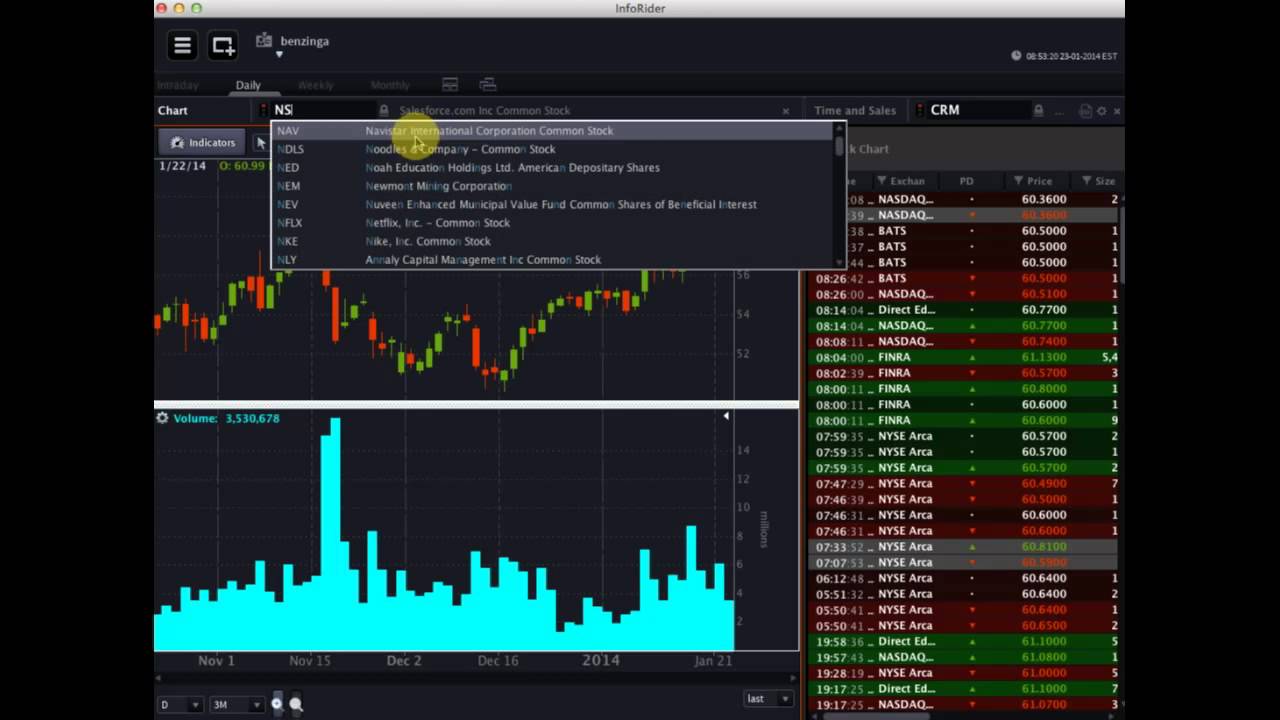Click the cascade windows icon
Image resolution: width=1280 pixels, height=720 pixels.
488,85
